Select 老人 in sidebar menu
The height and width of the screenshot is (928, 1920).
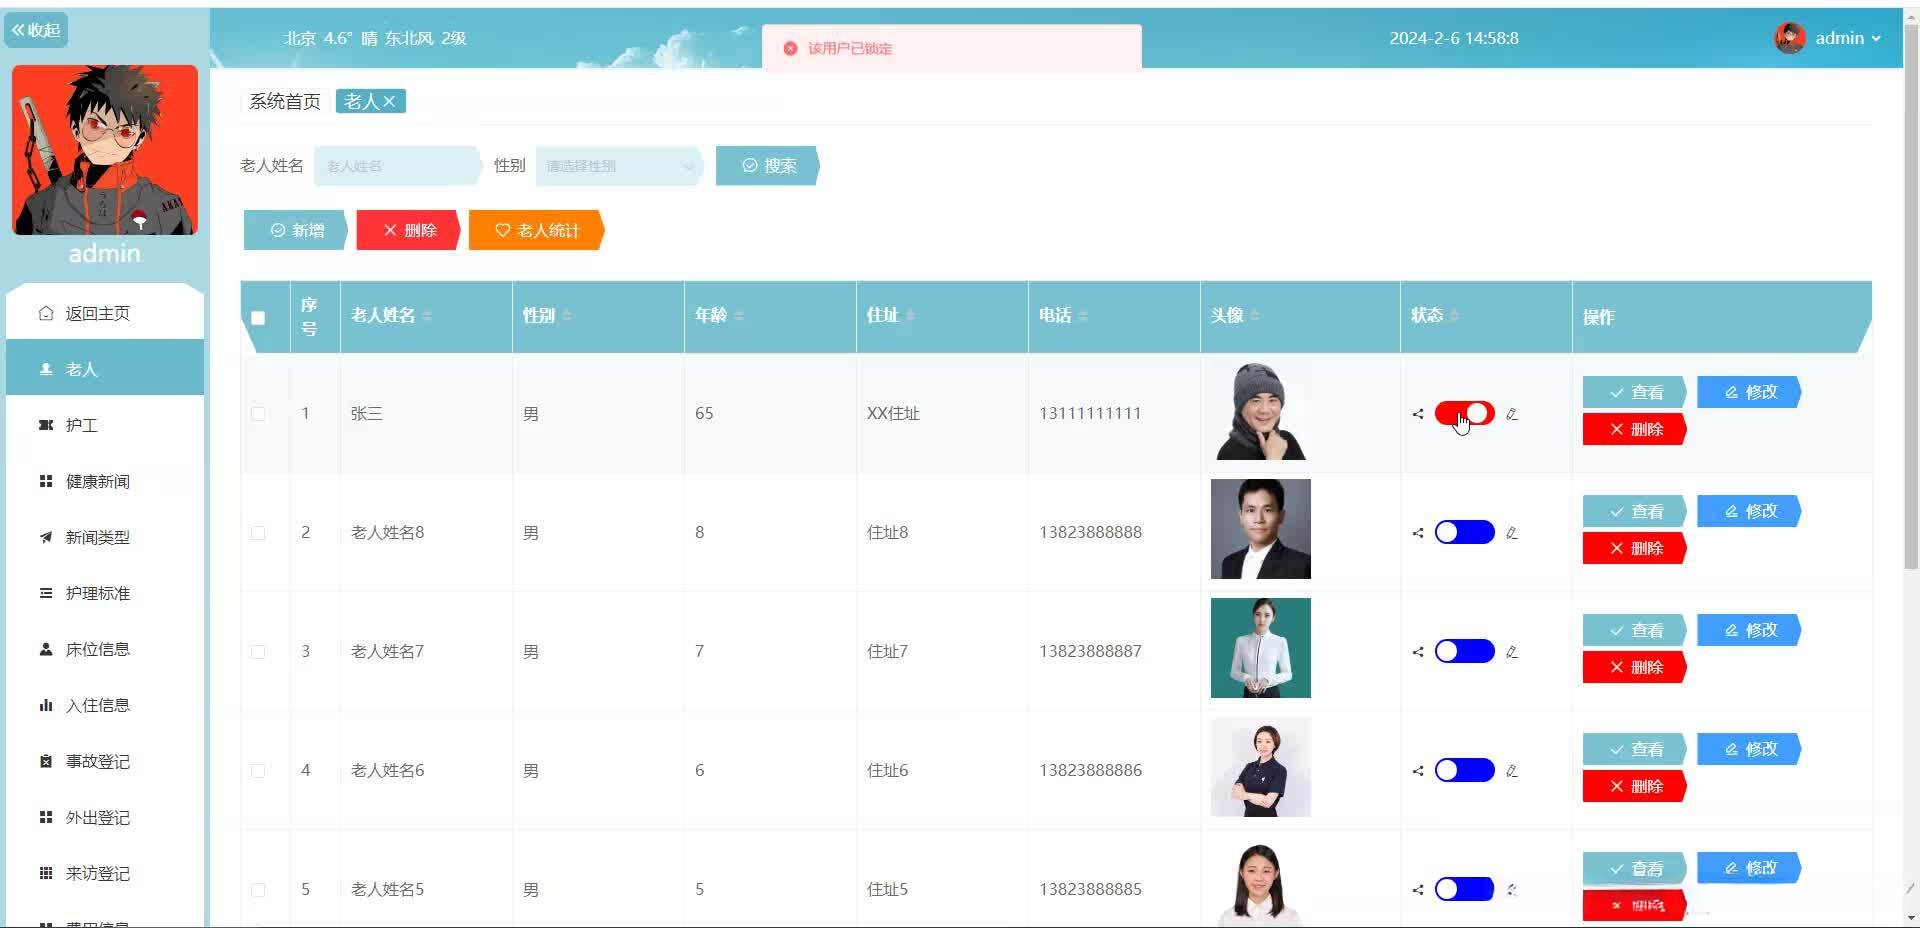pyautogui.click(x=105, y=369)
